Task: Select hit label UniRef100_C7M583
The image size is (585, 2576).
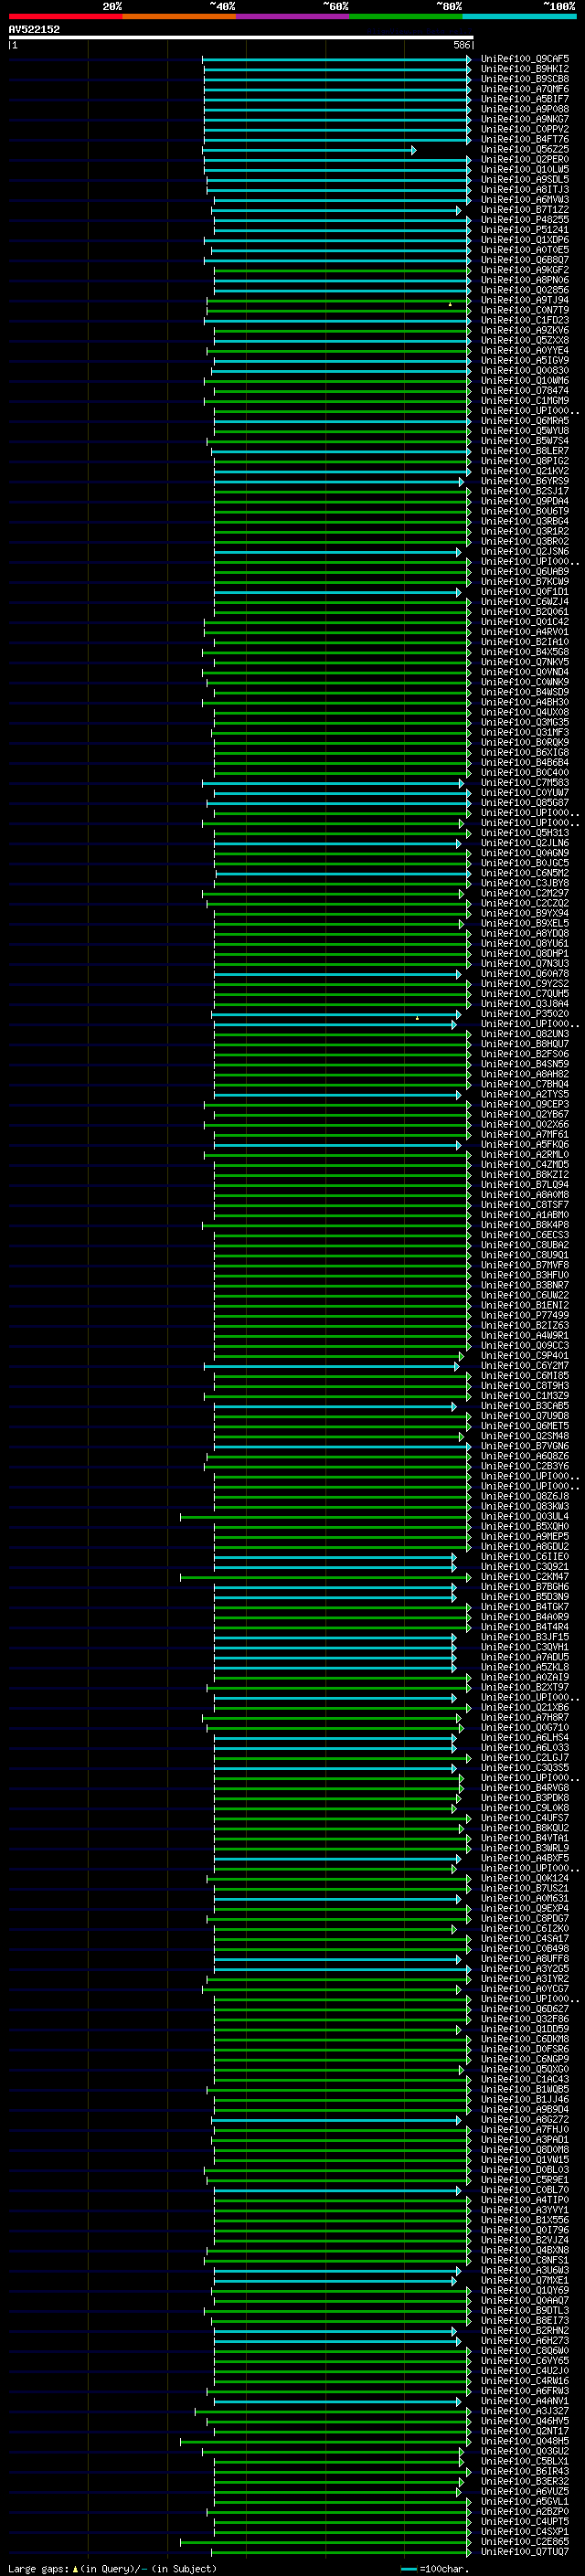Action: 525,783
